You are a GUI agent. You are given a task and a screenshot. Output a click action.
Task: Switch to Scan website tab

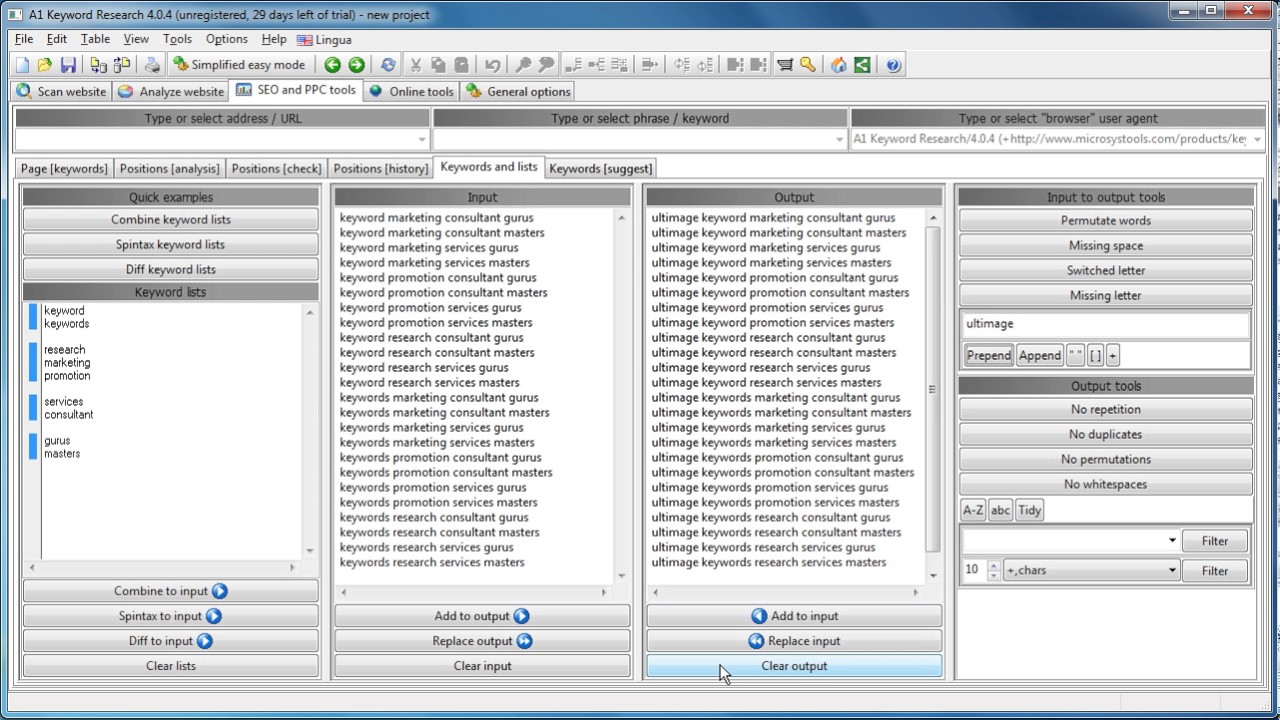tap(62, 91)
